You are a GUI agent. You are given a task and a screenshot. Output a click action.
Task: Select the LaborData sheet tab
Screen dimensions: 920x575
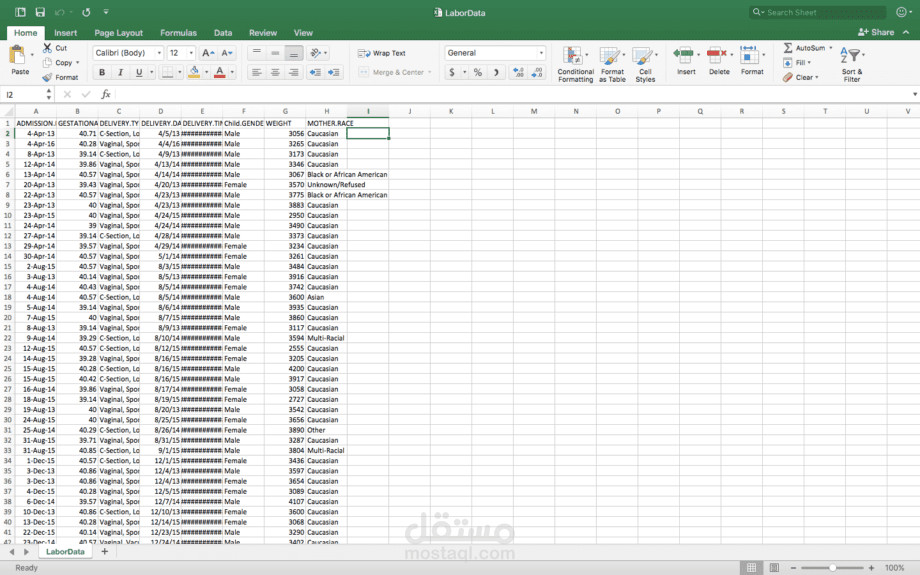point(65,552)
